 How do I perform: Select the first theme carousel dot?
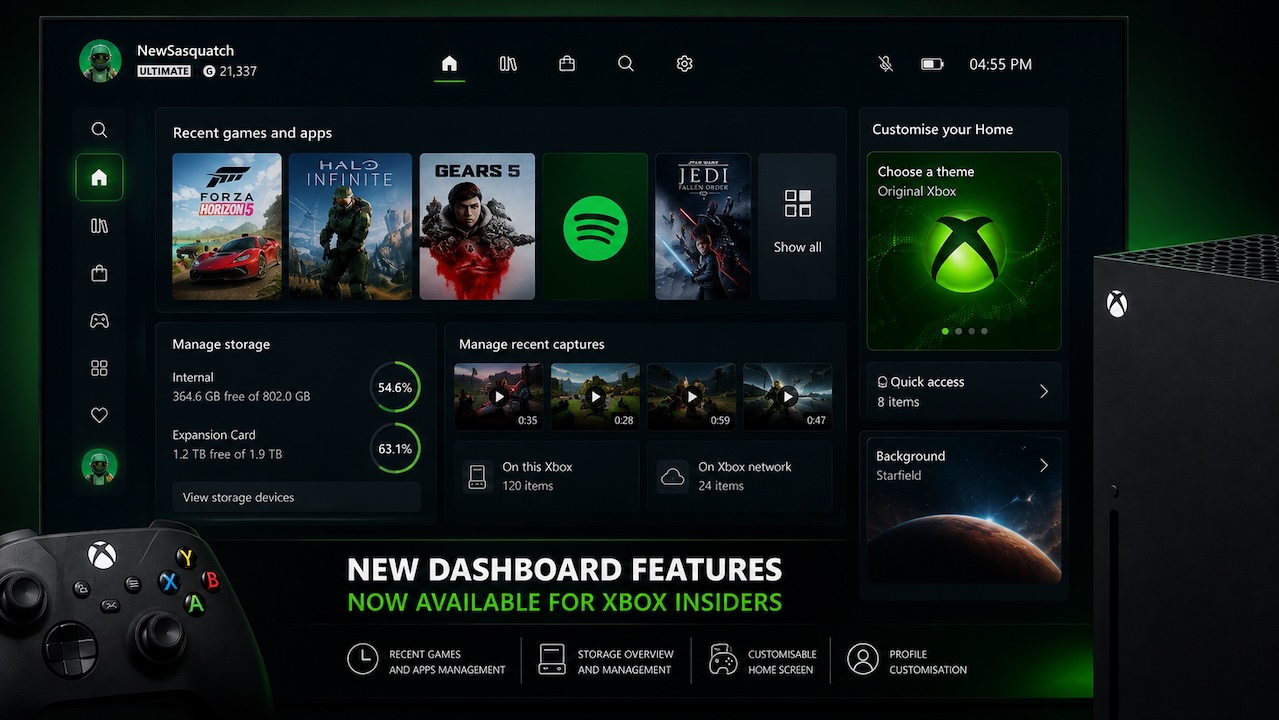pyautogui.click(x=945, y=331)
